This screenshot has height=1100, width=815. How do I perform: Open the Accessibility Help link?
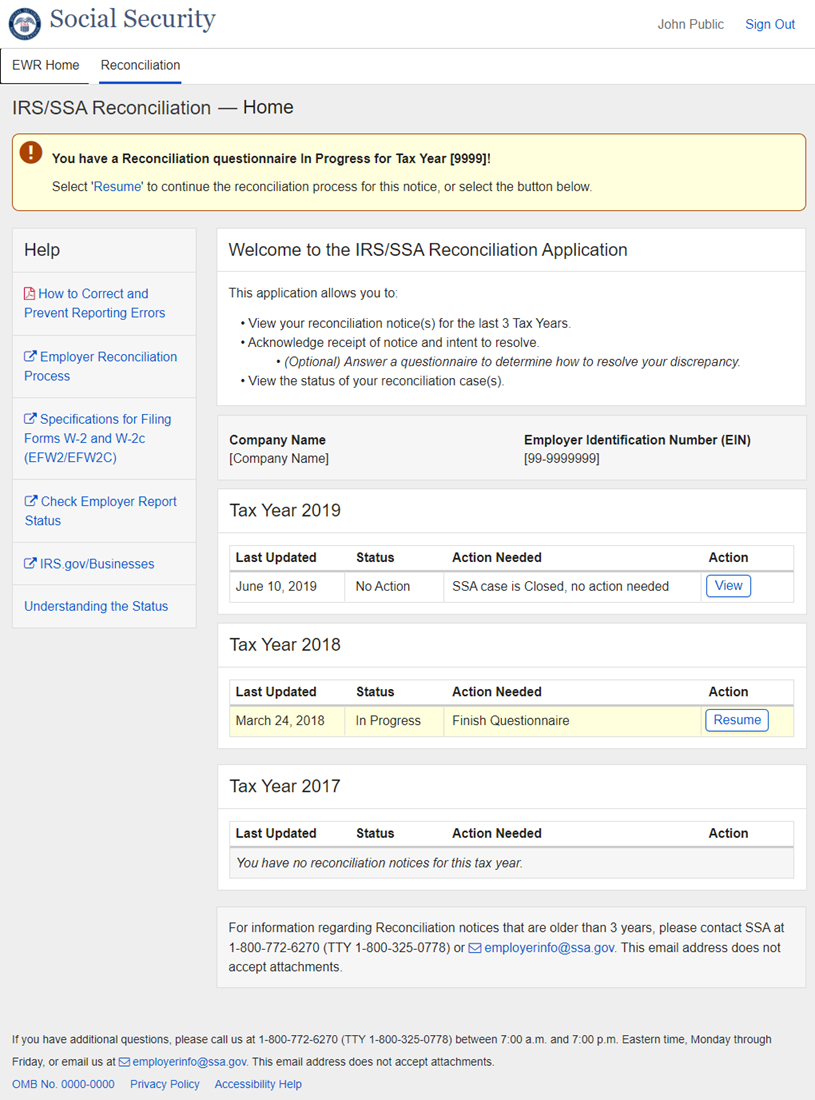click(258, 1084)
